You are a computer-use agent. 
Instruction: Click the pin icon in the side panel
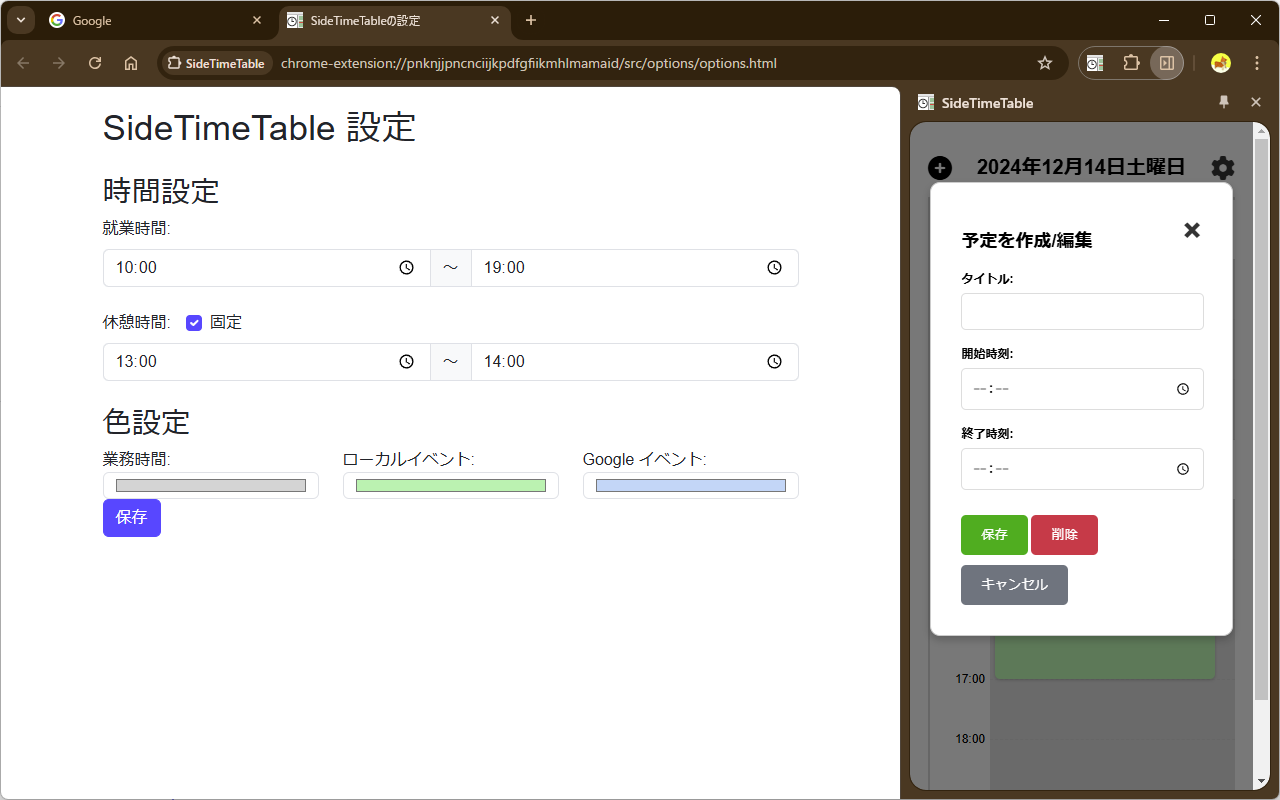(1223, 102)
